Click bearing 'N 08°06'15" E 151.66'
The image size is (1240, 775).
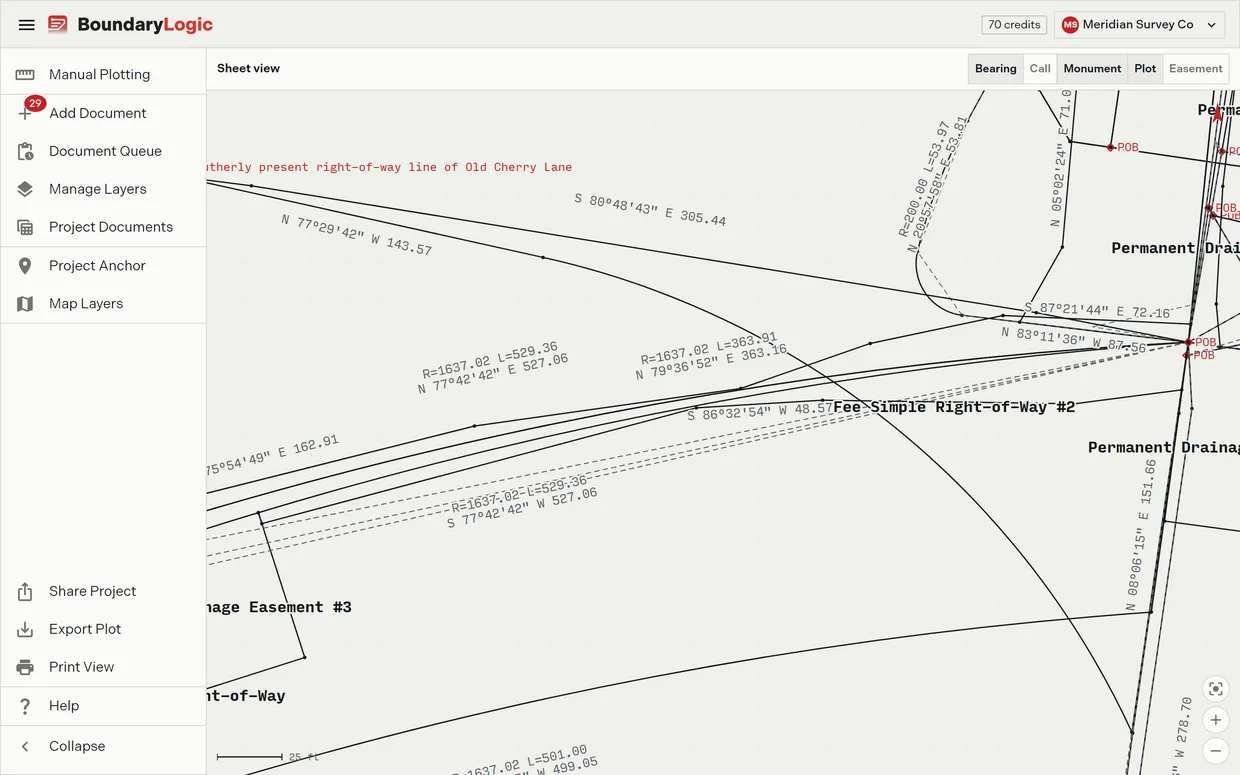pyautogui.click(x=1140, y=535)
